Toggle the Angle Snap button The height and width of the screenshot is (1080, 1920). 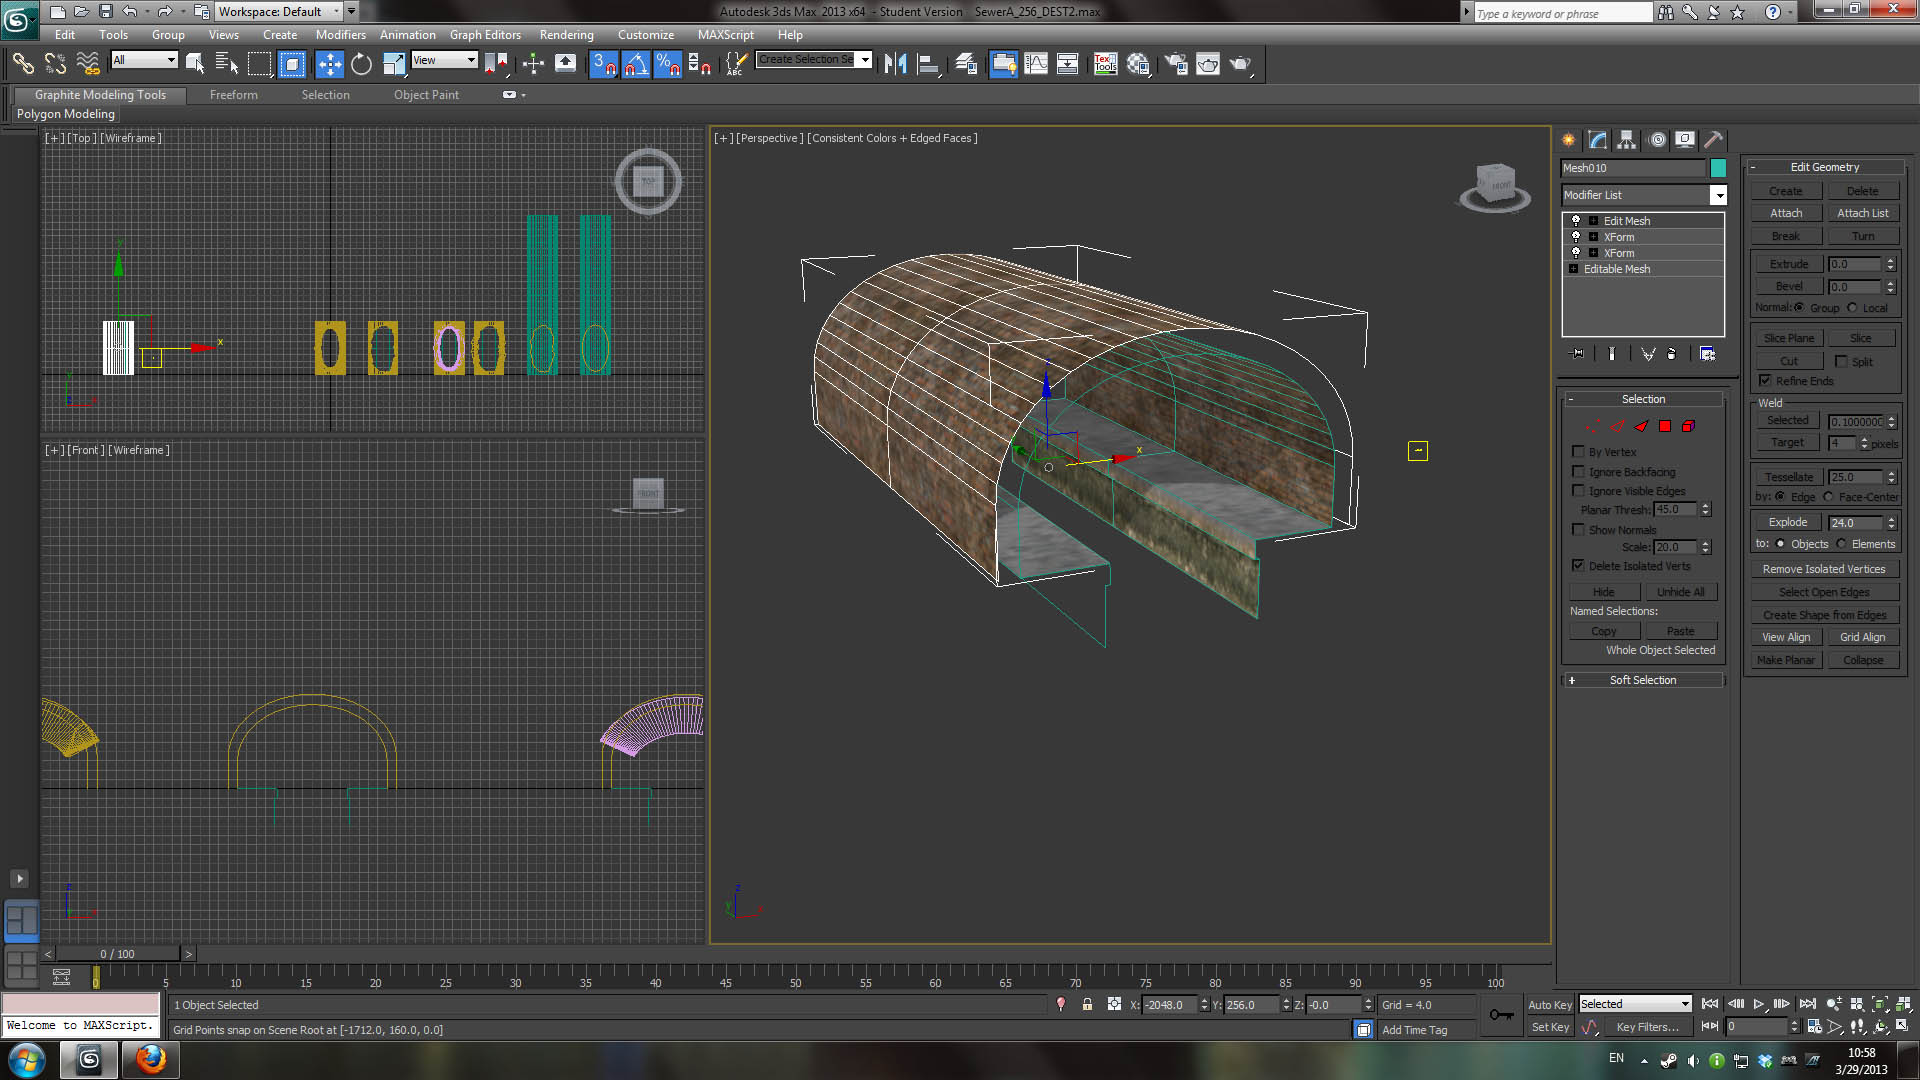point(635,64)
